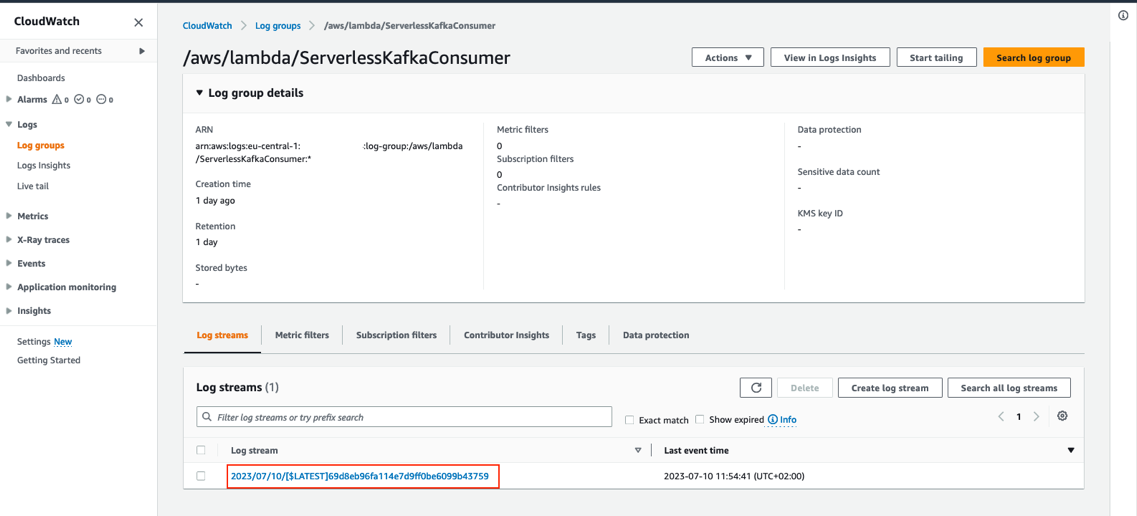Expand the X-Ray traces section
1137x516 pixels.
tap(9, 240)
